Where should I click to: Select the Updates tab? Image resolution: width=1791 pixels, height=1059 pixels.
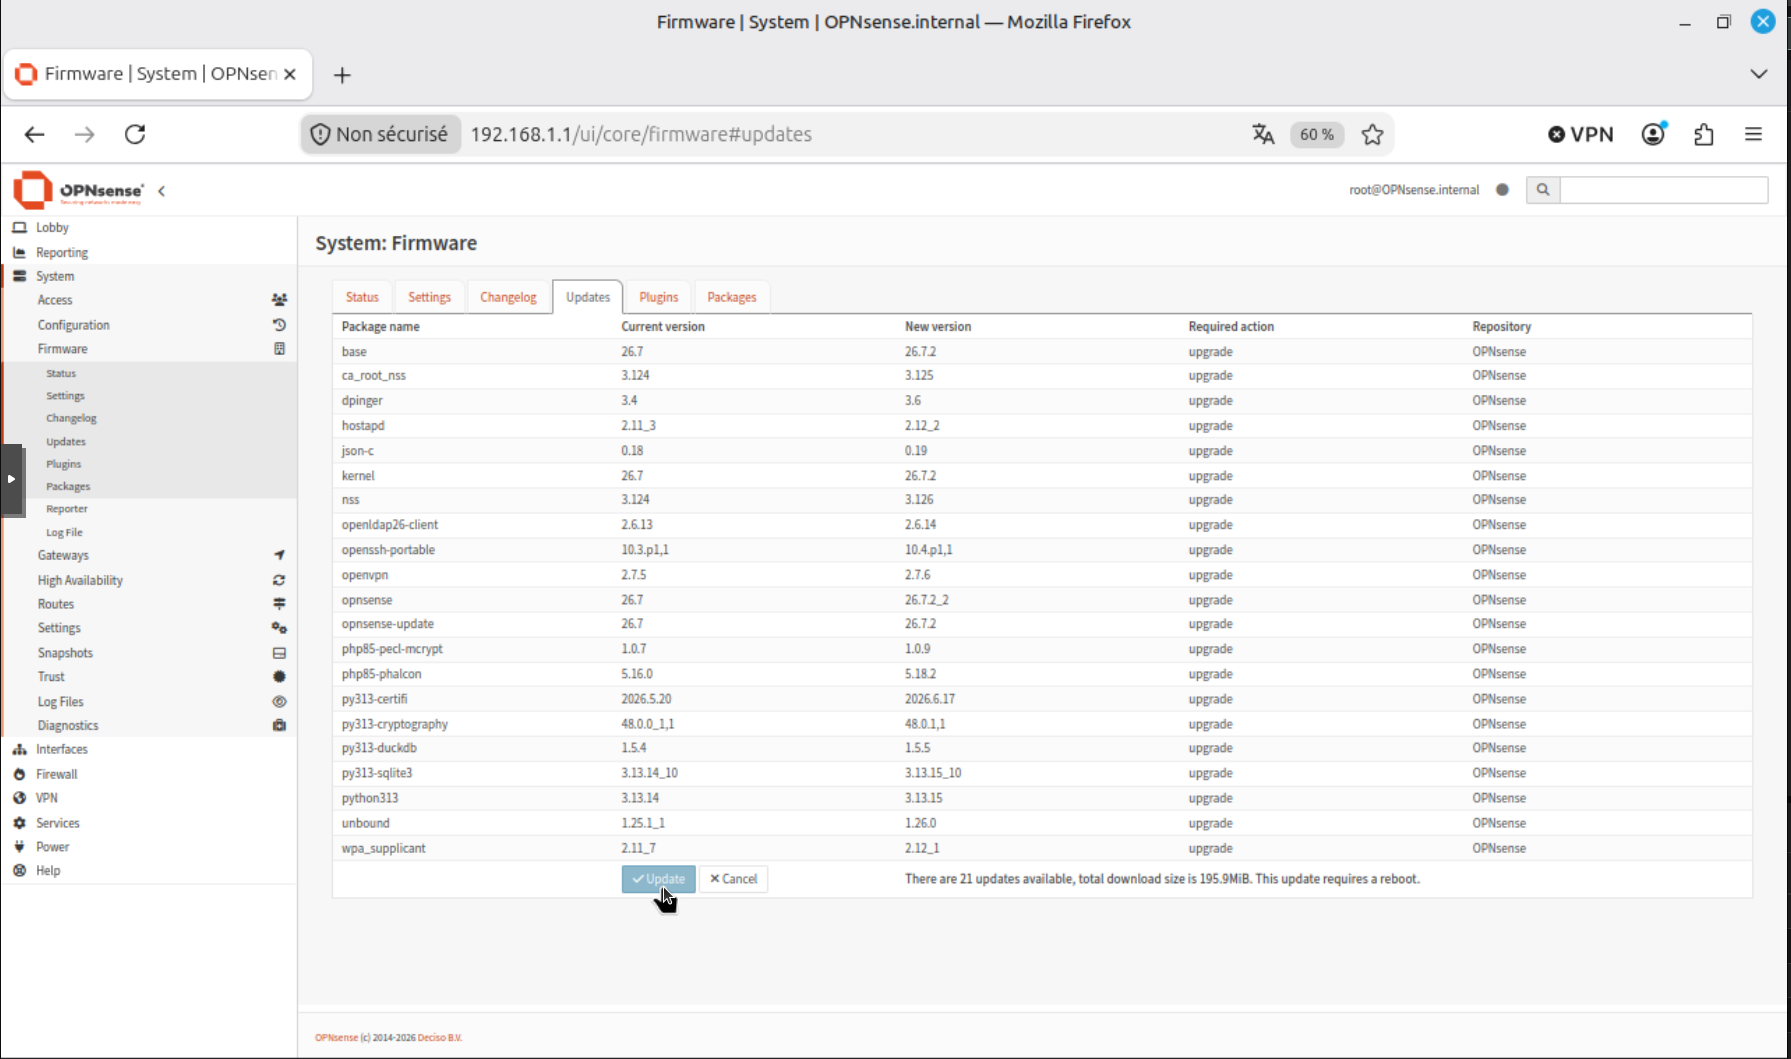click(x=588, y=297)
